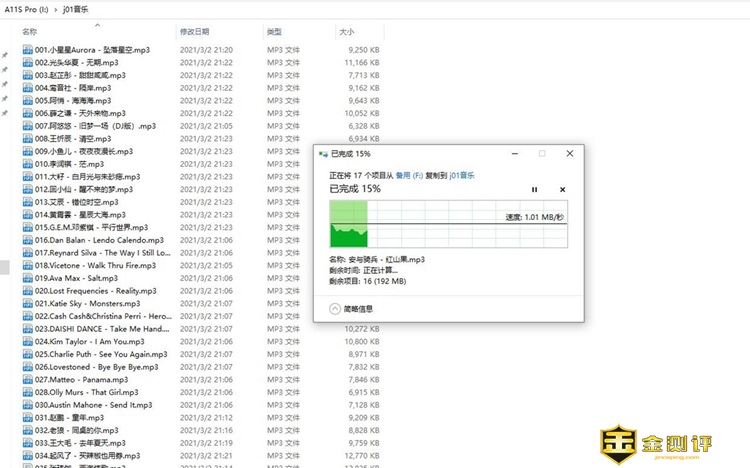Select MP3 icon of 001.小星星Aurora file

pos(27,49)
